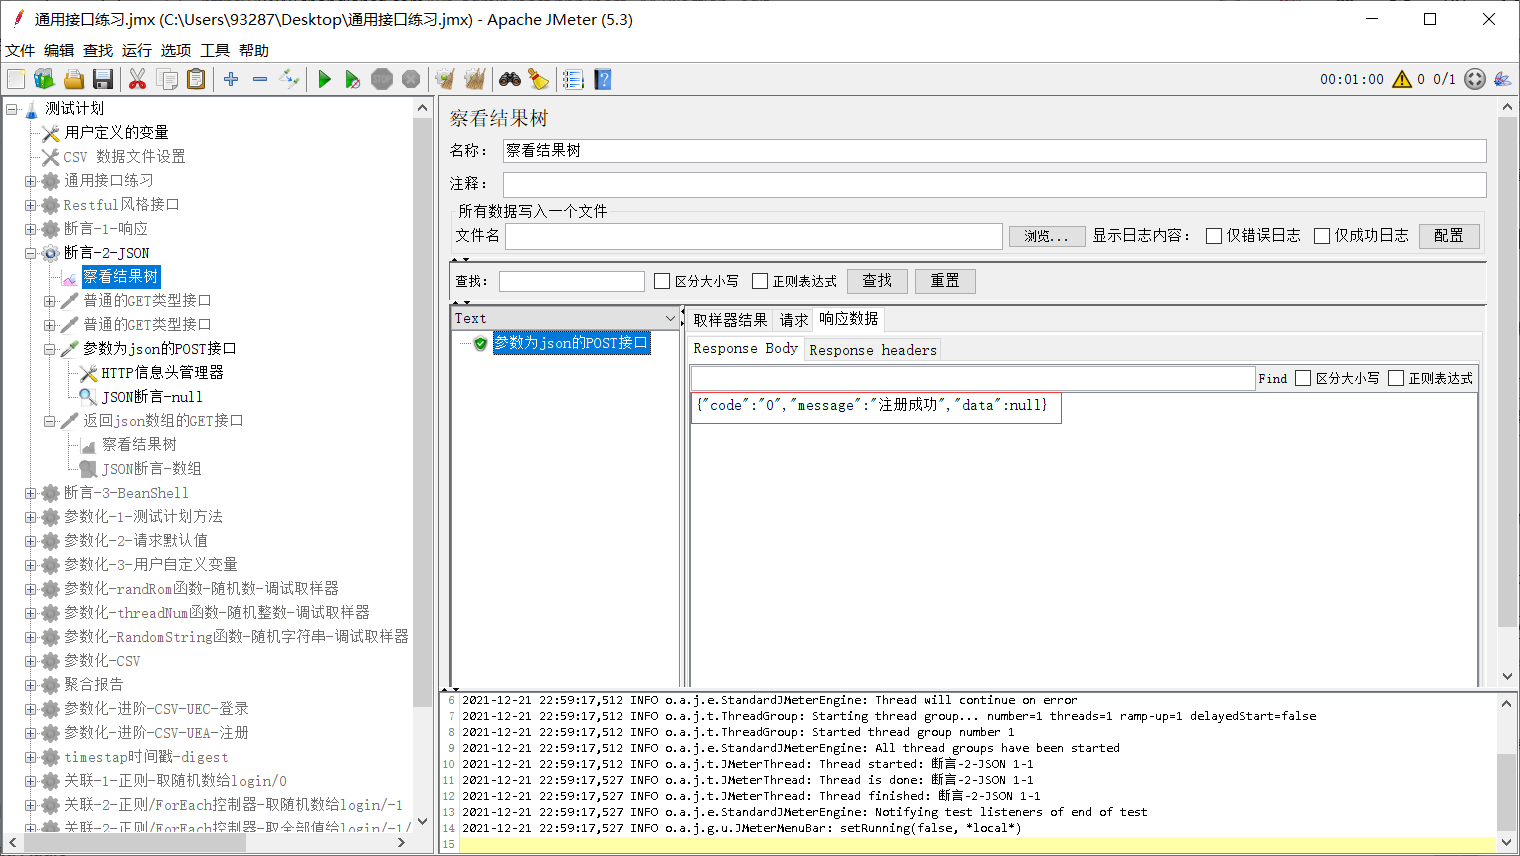Open function helper dialog icon
1520x856 pixels.
pos(573,79)
